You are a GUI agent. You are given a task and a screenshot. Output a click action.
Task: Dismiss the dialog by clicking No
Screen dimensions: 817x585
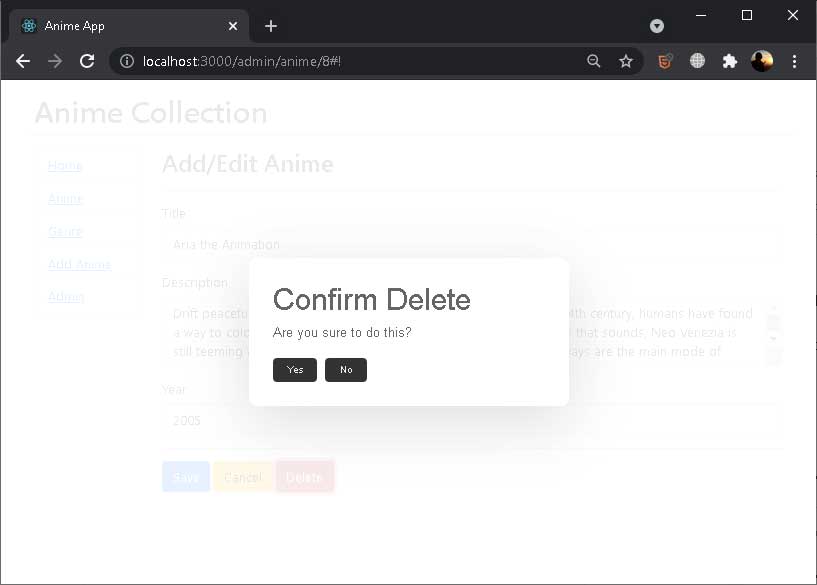[x=345, y=370]
